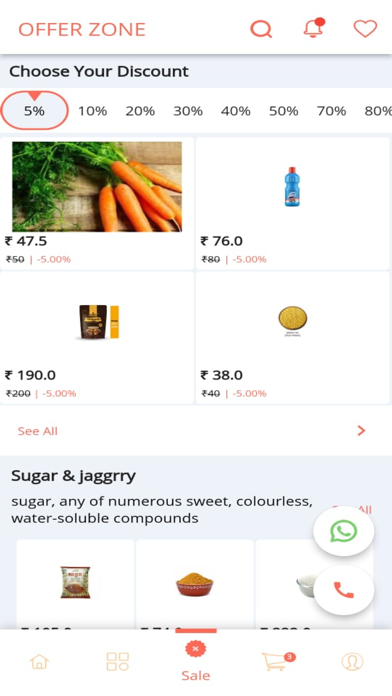392x696 pixels.
Task: Open the wishlist heart icon
Action: (365, 29)
